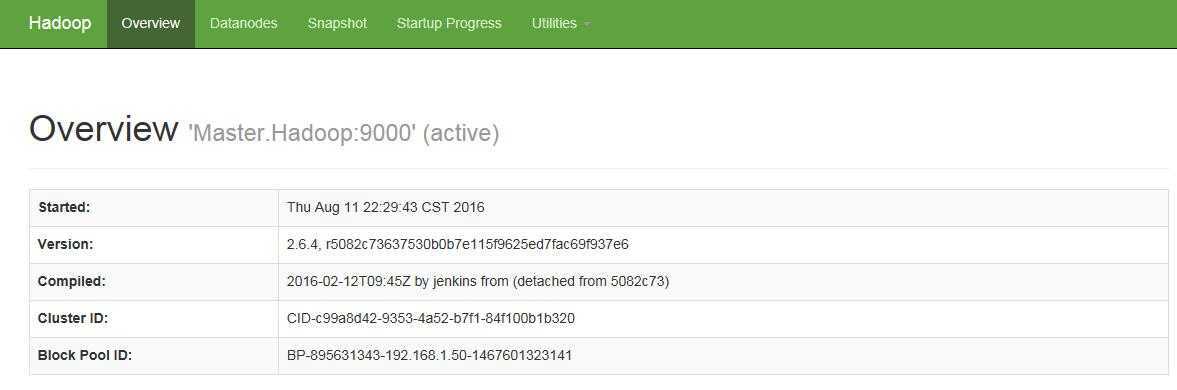Select the 'Master.Hadoop:9000' host text

pyautogui.click(x=302, y=134)
